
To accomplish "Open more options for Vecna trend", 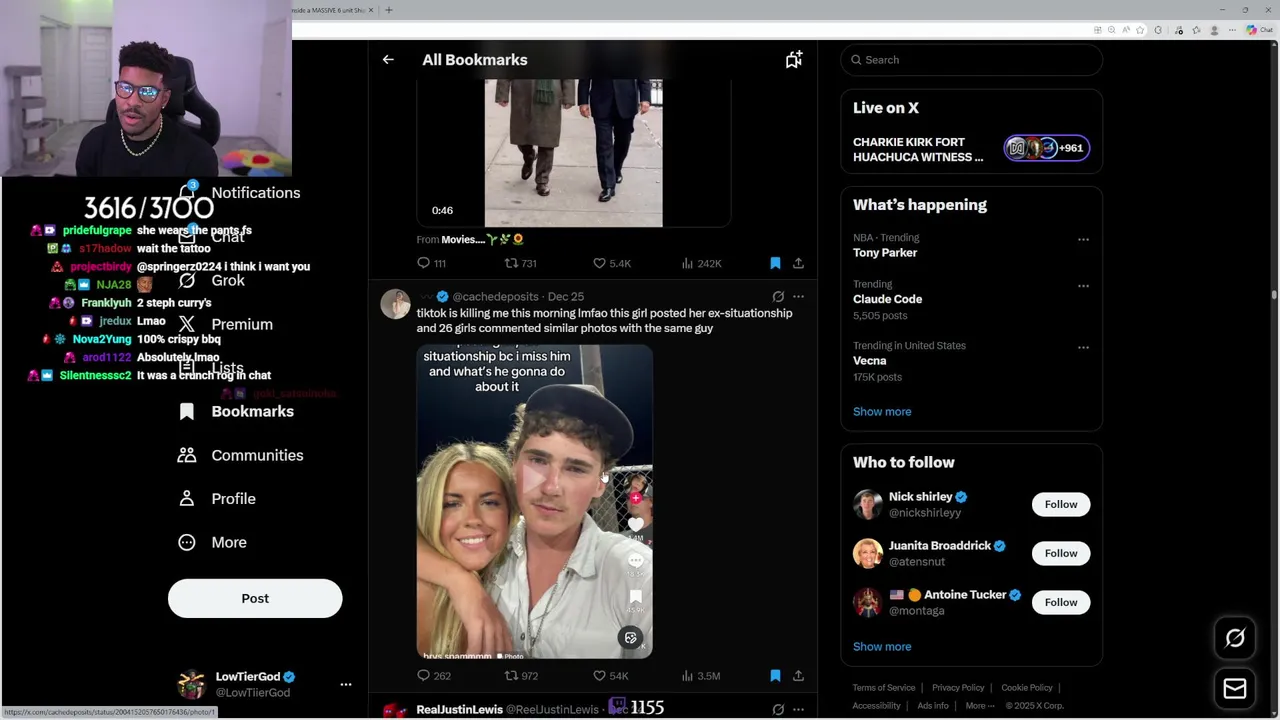I will (1083, 348).
